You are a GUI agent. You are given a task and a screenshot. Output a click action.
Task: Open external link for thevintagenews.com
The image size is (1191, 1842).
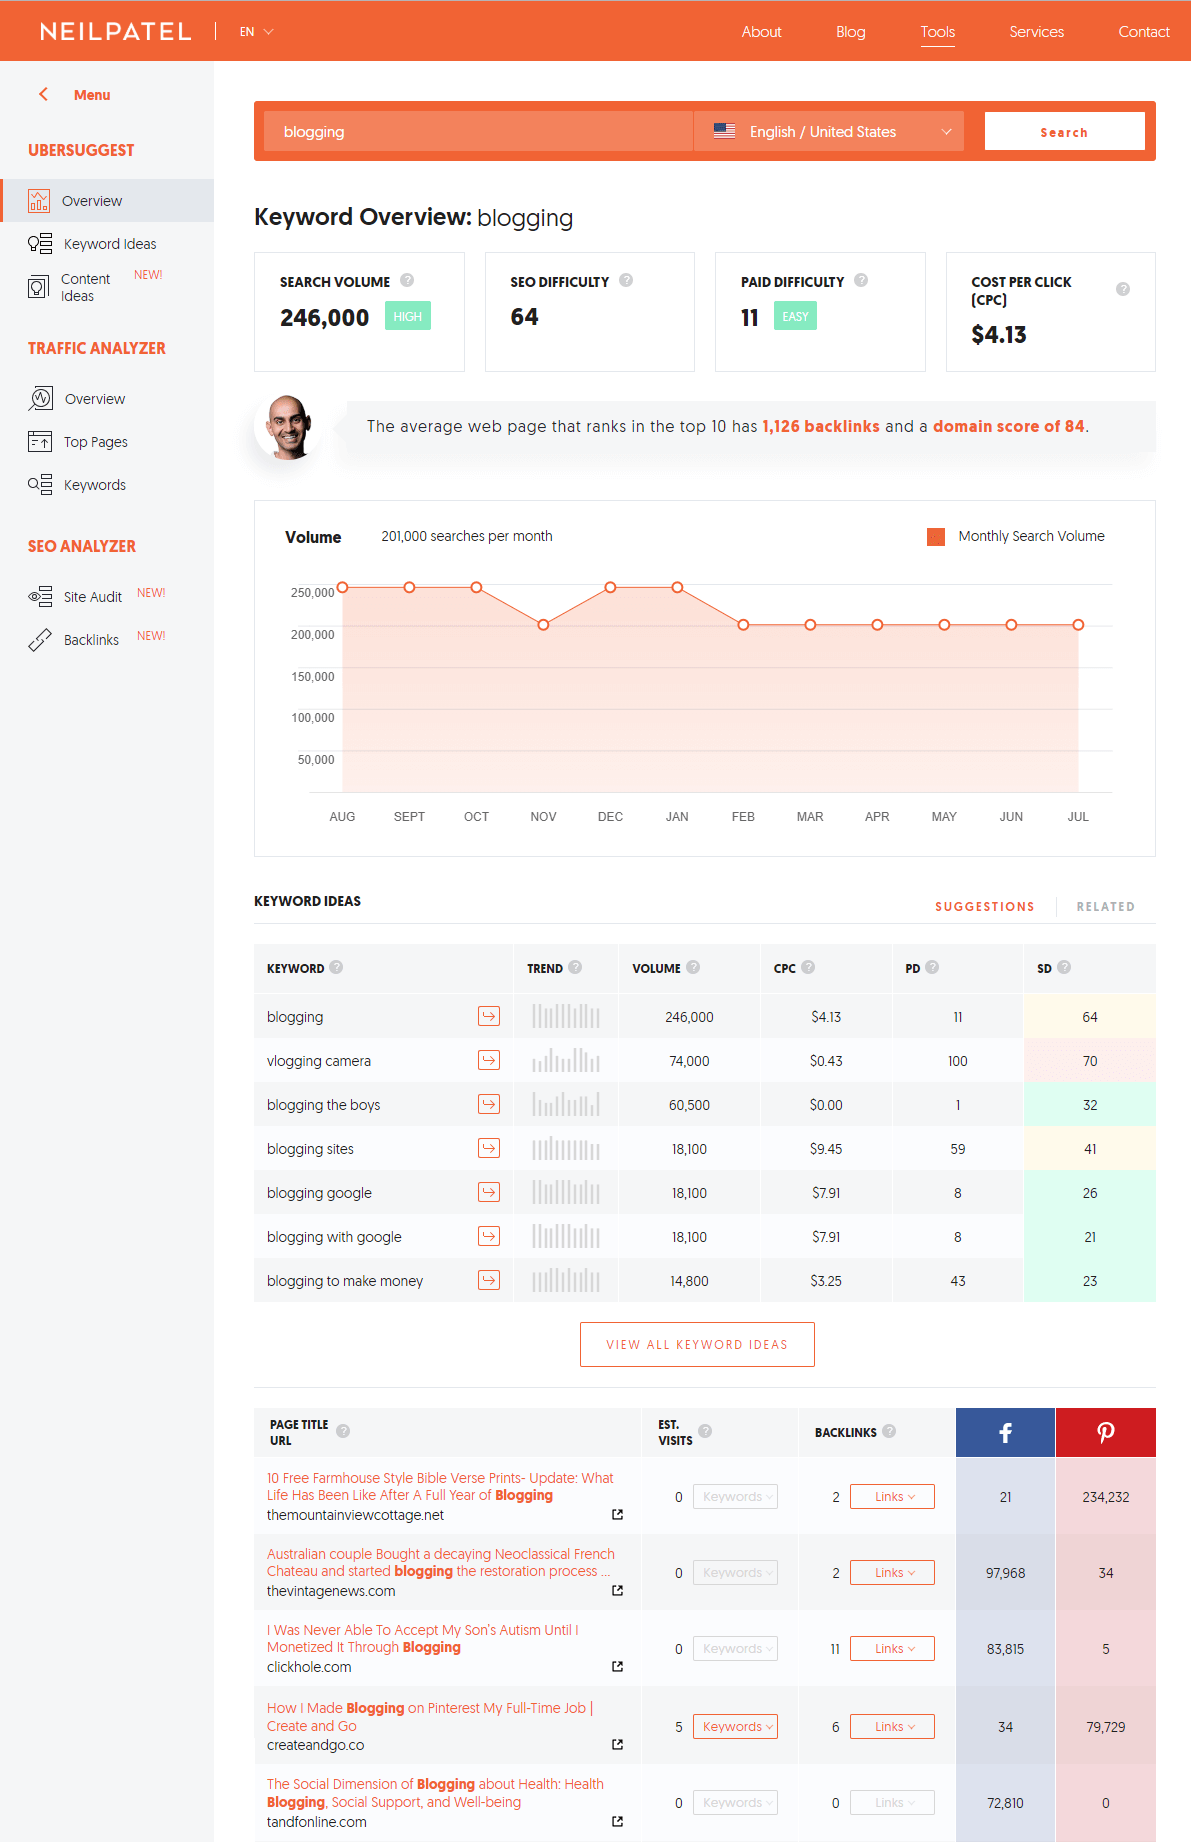point(617,1591)
